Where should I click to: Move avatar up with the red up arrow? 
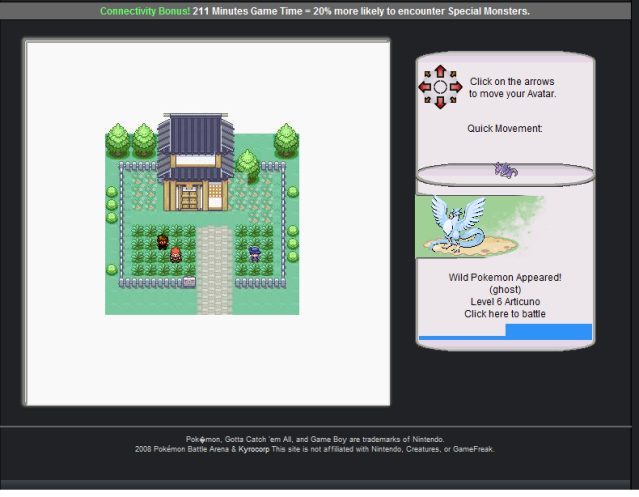click(440, 72)
